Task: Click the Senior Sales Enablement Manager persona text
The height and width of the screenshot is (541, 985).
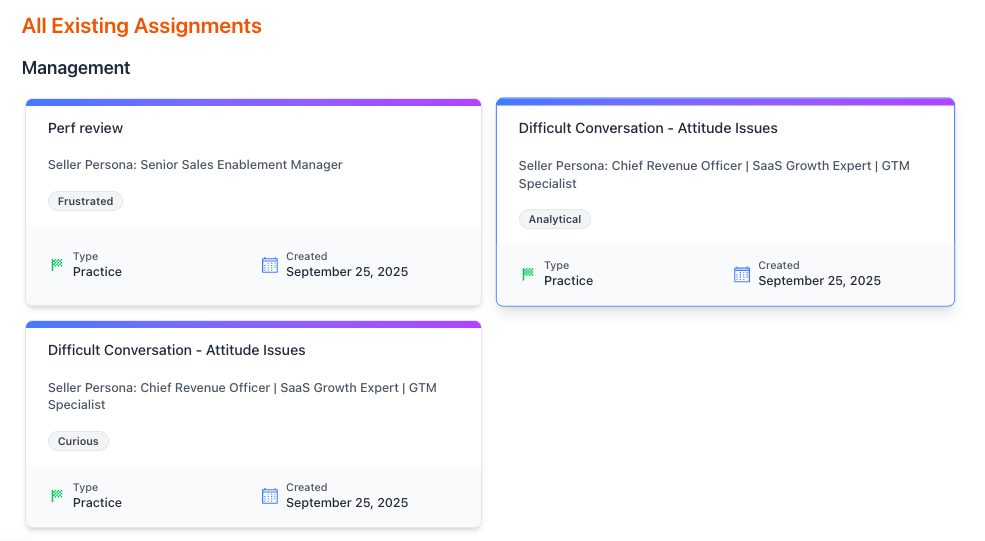Action: pyautogui.click(x=241, y=165)
